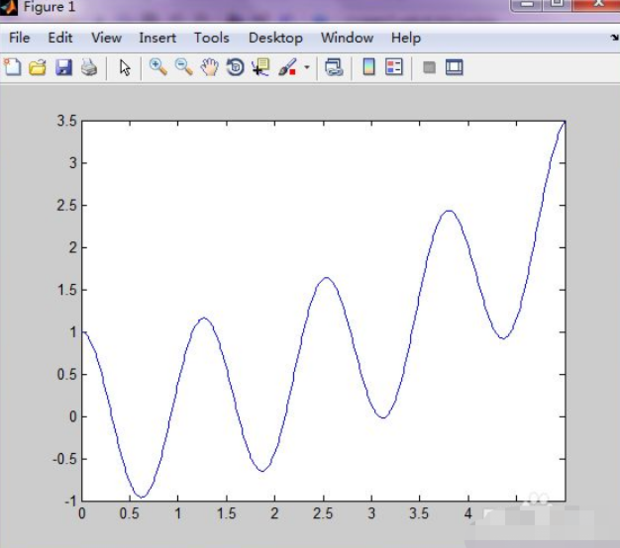
Task: Open the File menu
Action: tap(19, 38)
